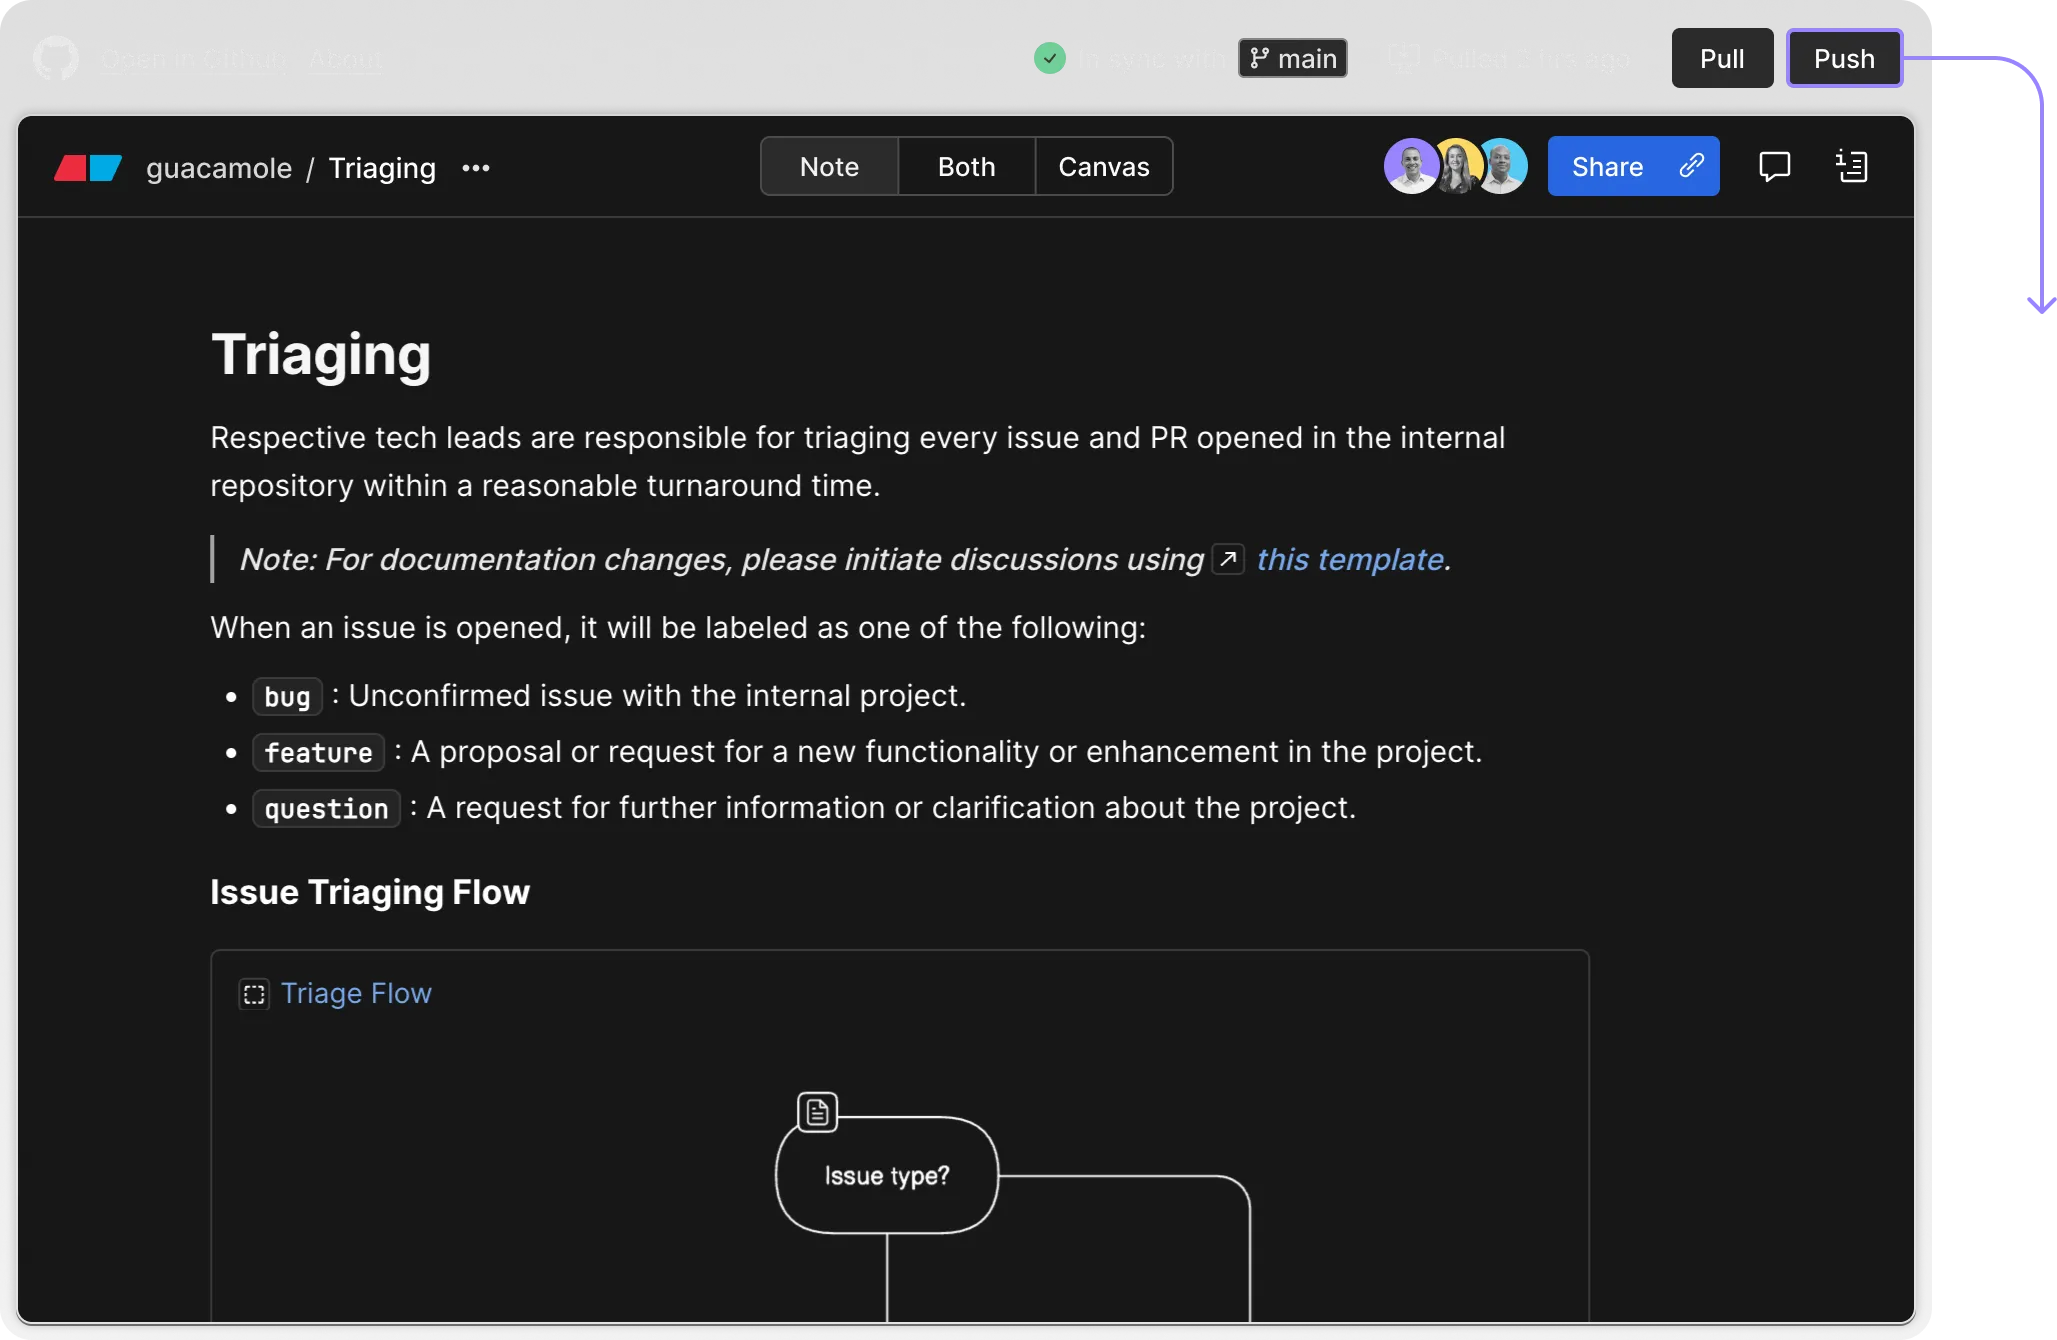2057x1340 pixels.
Task: Click the frame icon beside Triage Flow
Action: [x=254, y=994]
